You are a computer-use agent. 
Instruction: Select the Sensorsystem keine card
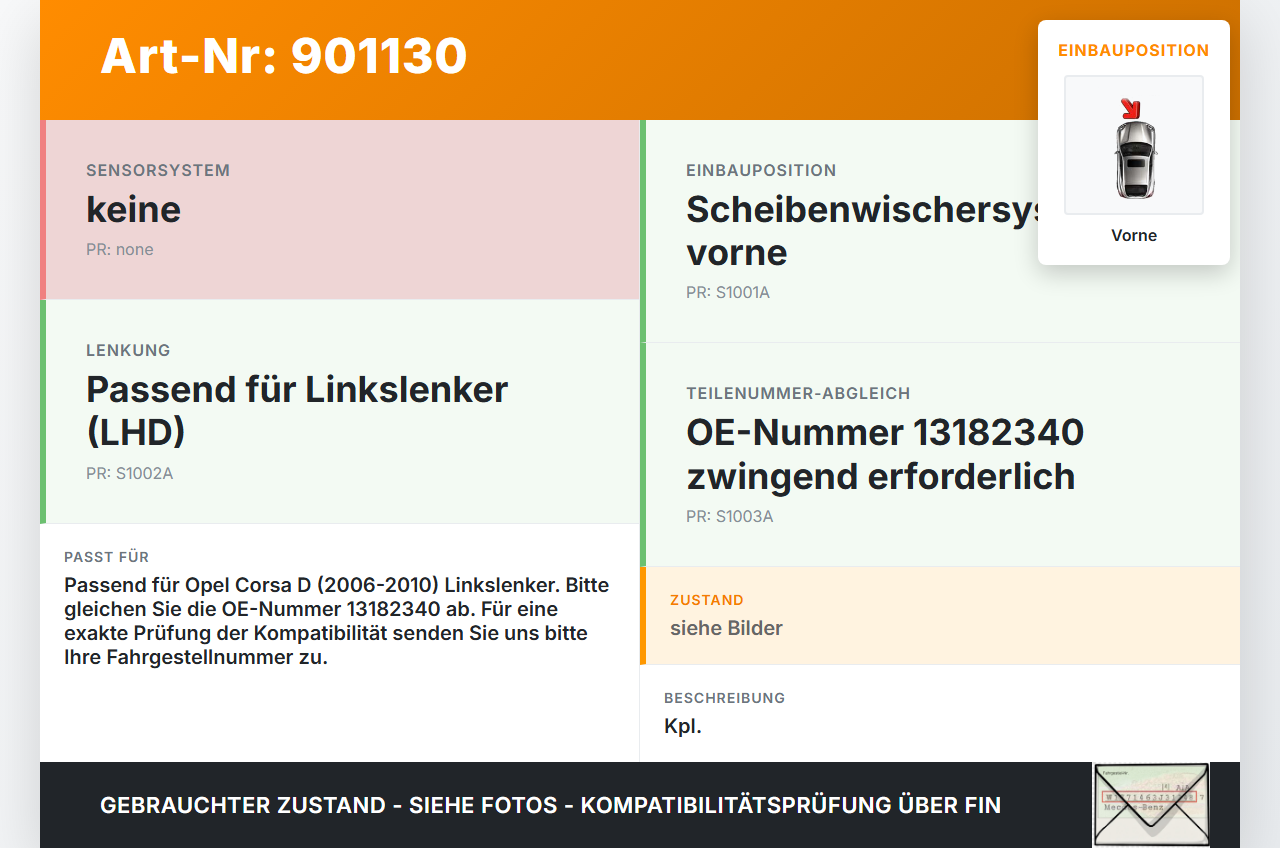(340, 210)
